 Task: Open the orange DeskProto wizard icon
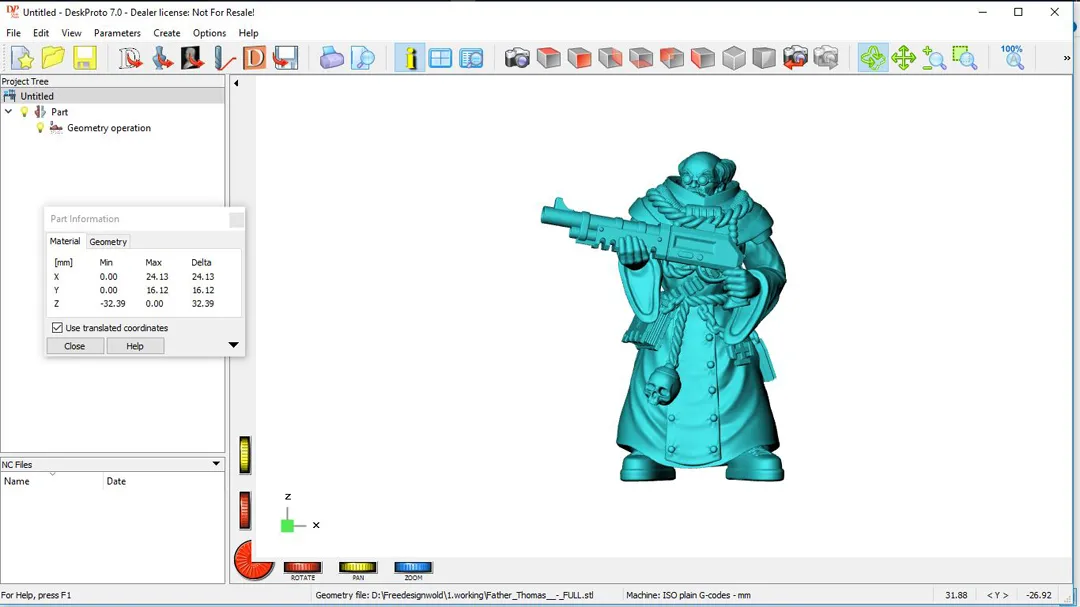254,58
